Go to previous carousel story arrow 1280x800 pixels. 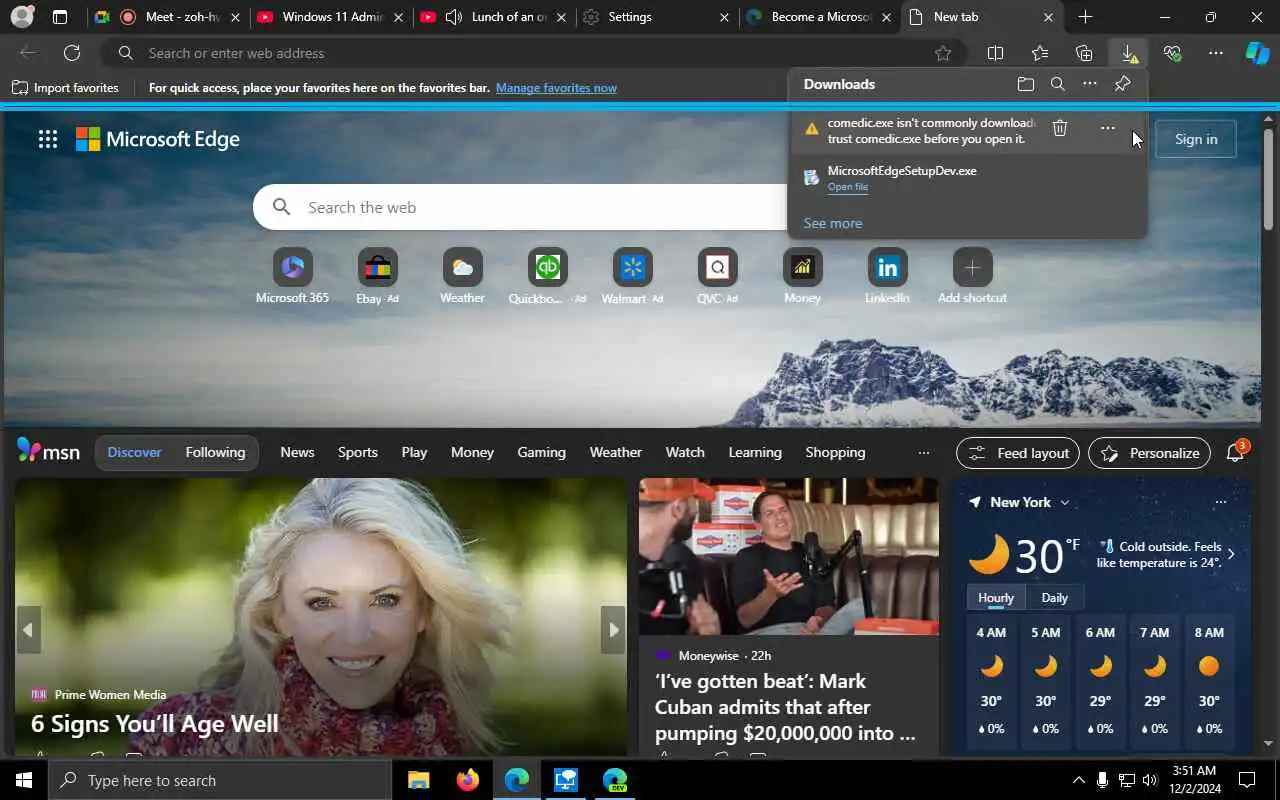28,630
